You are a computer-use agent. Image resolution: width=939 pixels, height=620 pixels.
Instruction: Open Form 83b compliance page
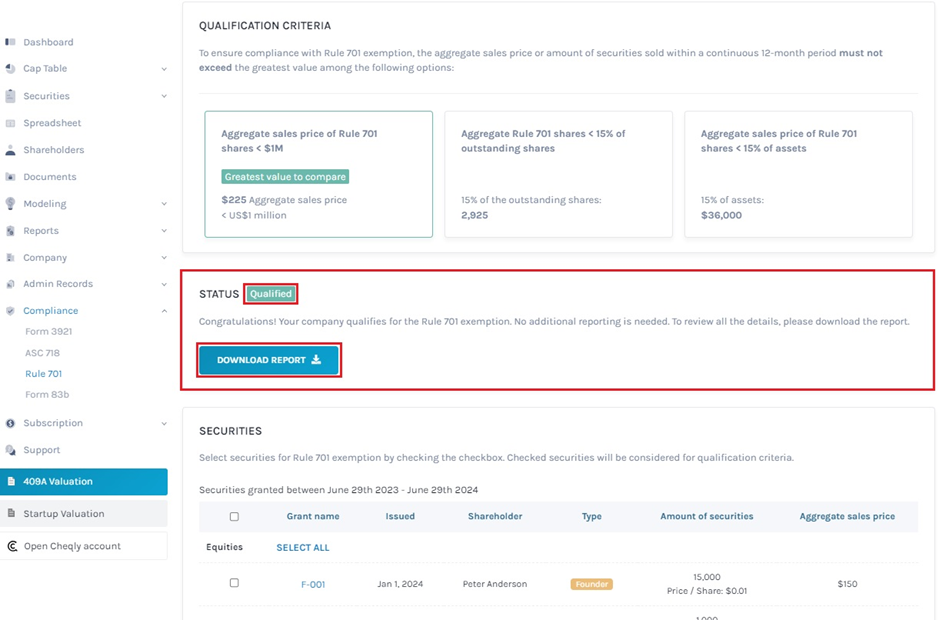(x=47, y=395)
